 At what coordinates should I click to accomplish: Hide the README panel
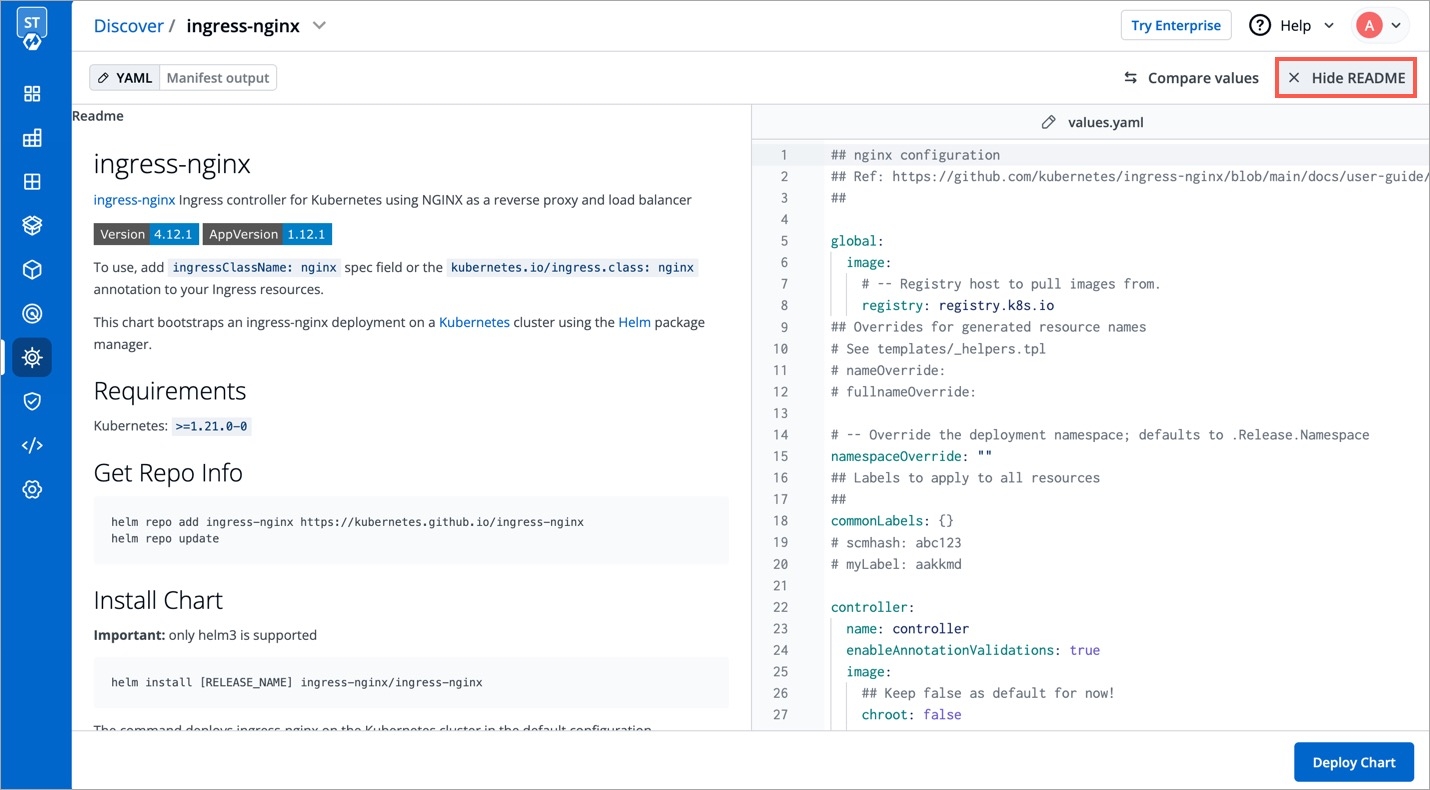[x=1346, y=78]
